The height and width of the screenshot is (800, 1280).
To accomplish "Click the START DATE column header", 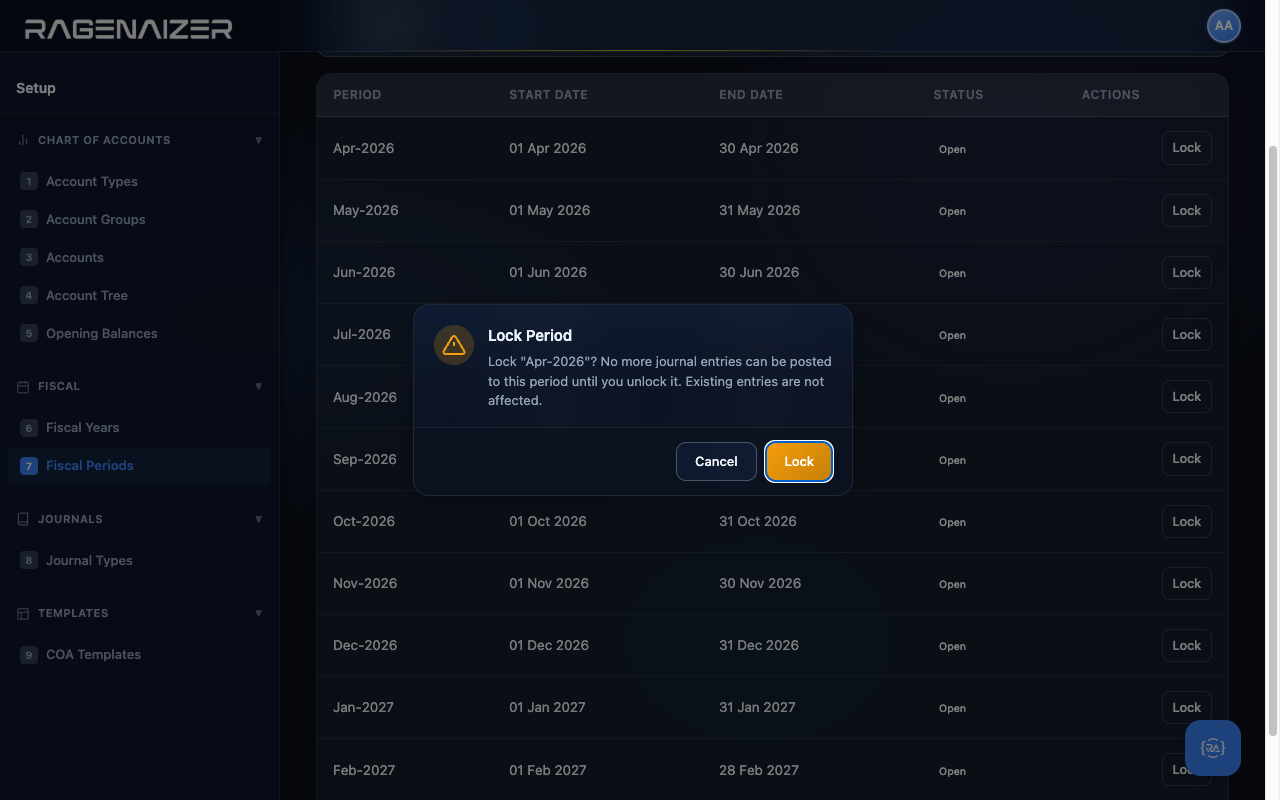I will click(x=548, y=95).
